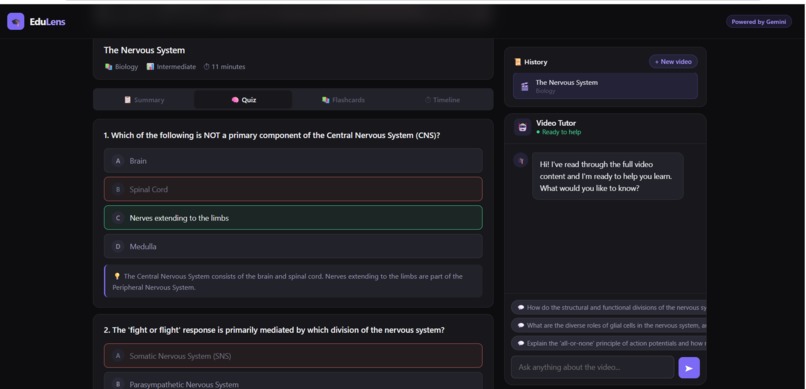
Task: Click the all-or-none principle suggested question
Action: 609,343
